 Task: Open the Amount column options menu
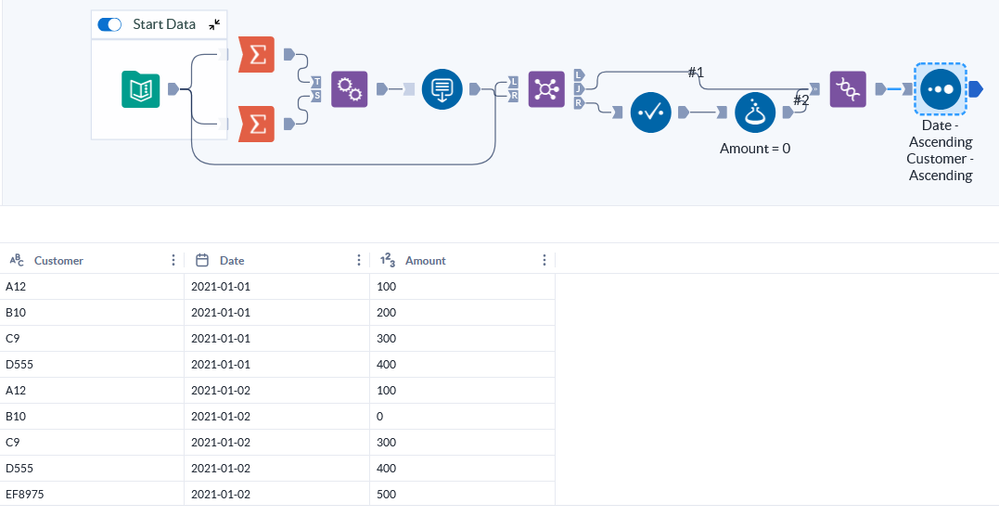544,260
